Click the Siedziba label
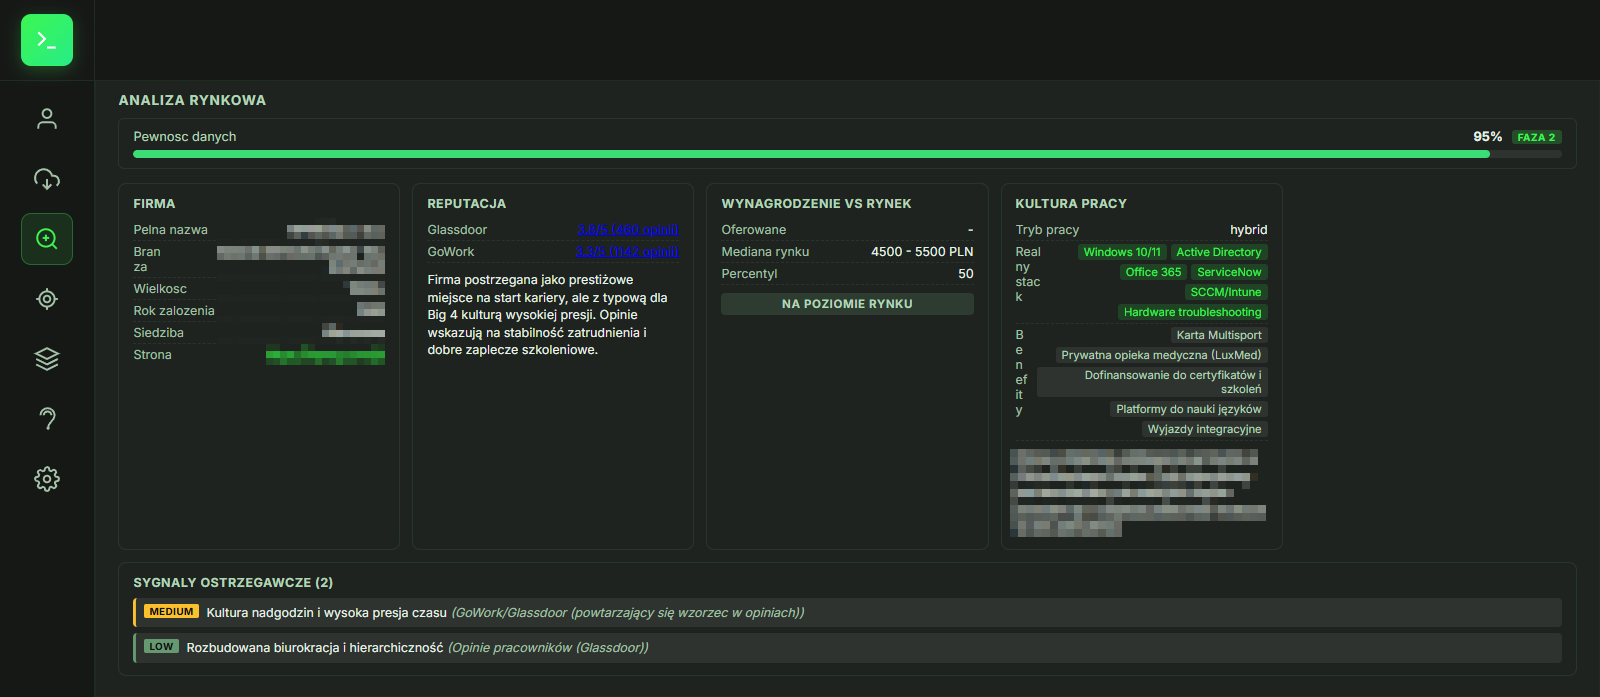Image resolution: width=1600 pixels, height=697 pixels. 158,333
